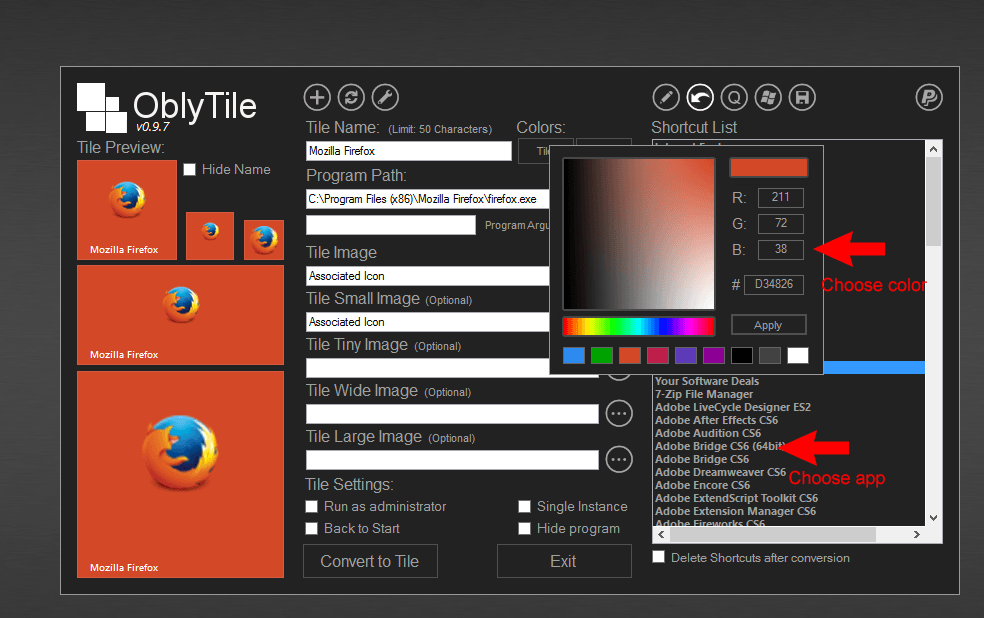Tick the Single Instance checkbox
This screenshot has width=984, height=618.
[524, 507]
